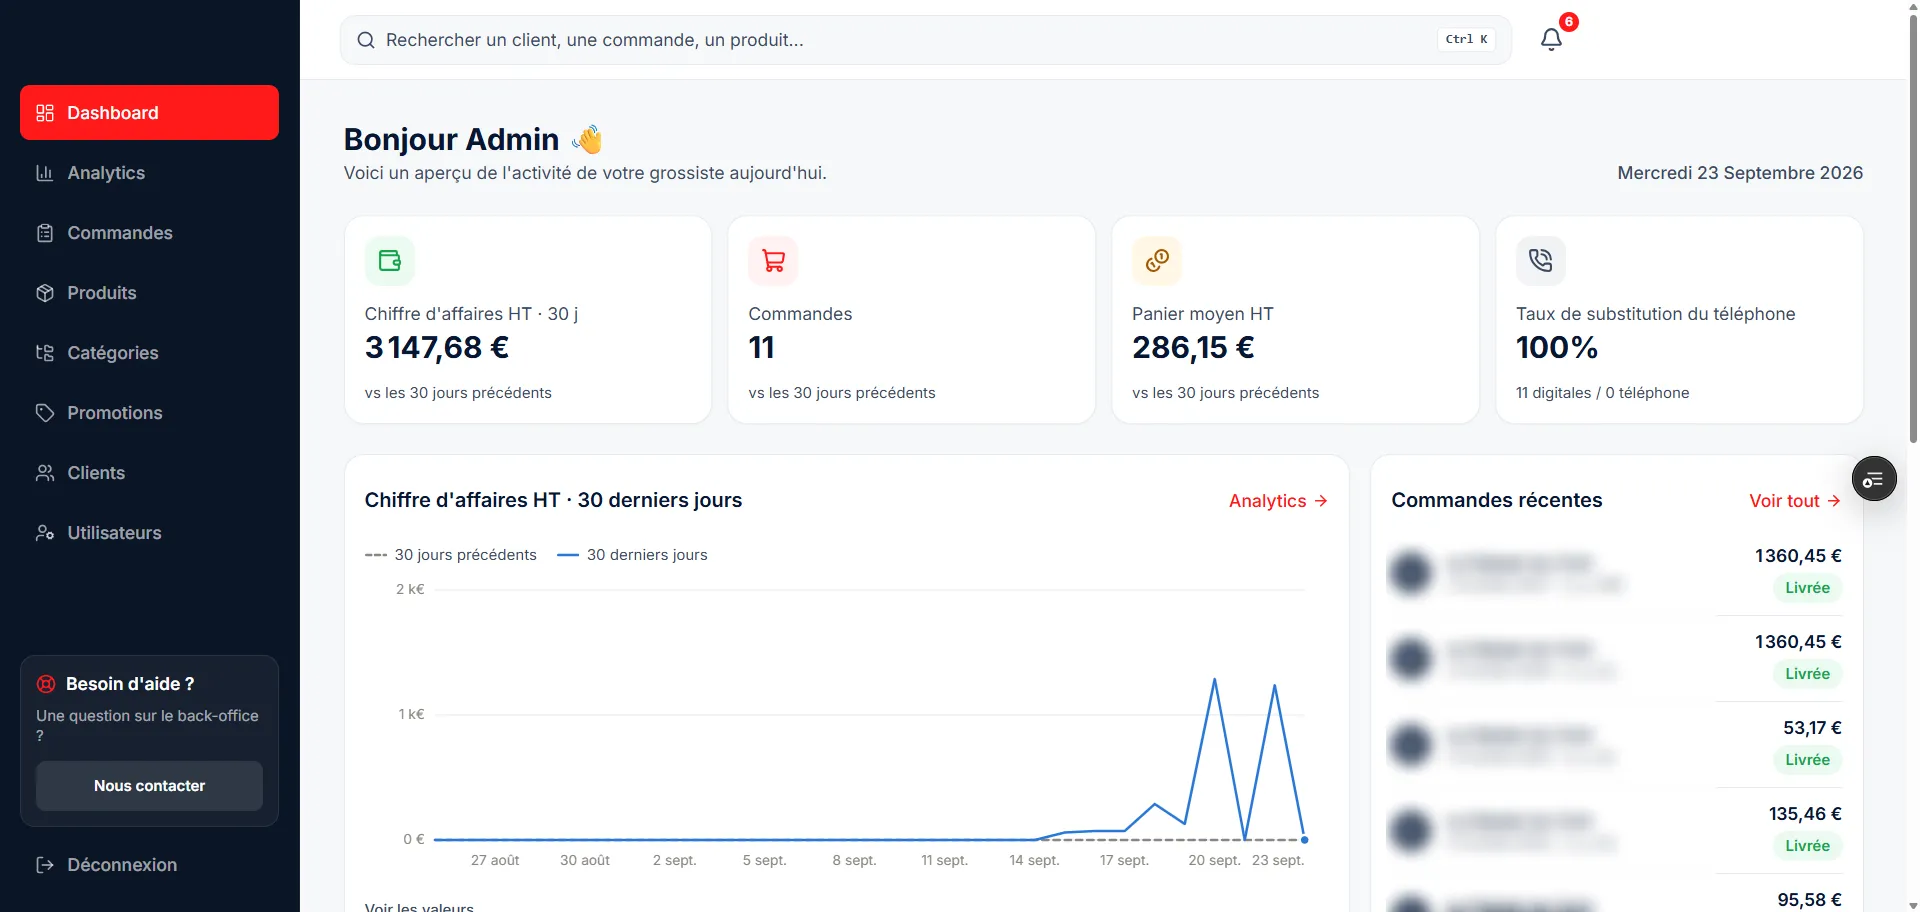1920x912 pixels.
Task: Click the 14 sept. axis label
Action: point(1034,860)
